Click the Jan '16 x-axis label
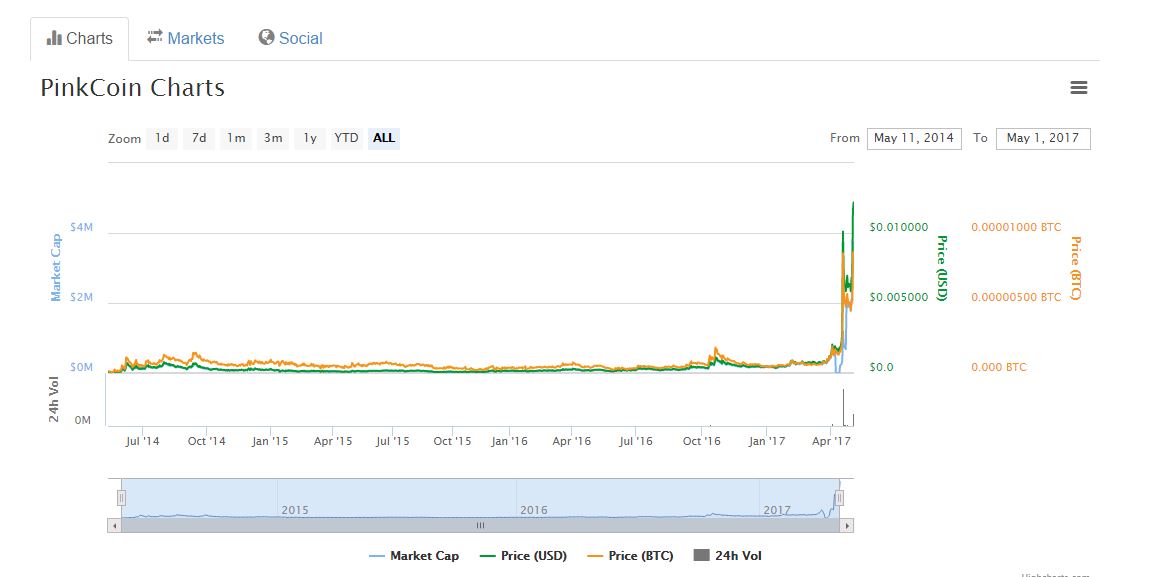This screenshot has height=577, width=1159. point(509,442)
